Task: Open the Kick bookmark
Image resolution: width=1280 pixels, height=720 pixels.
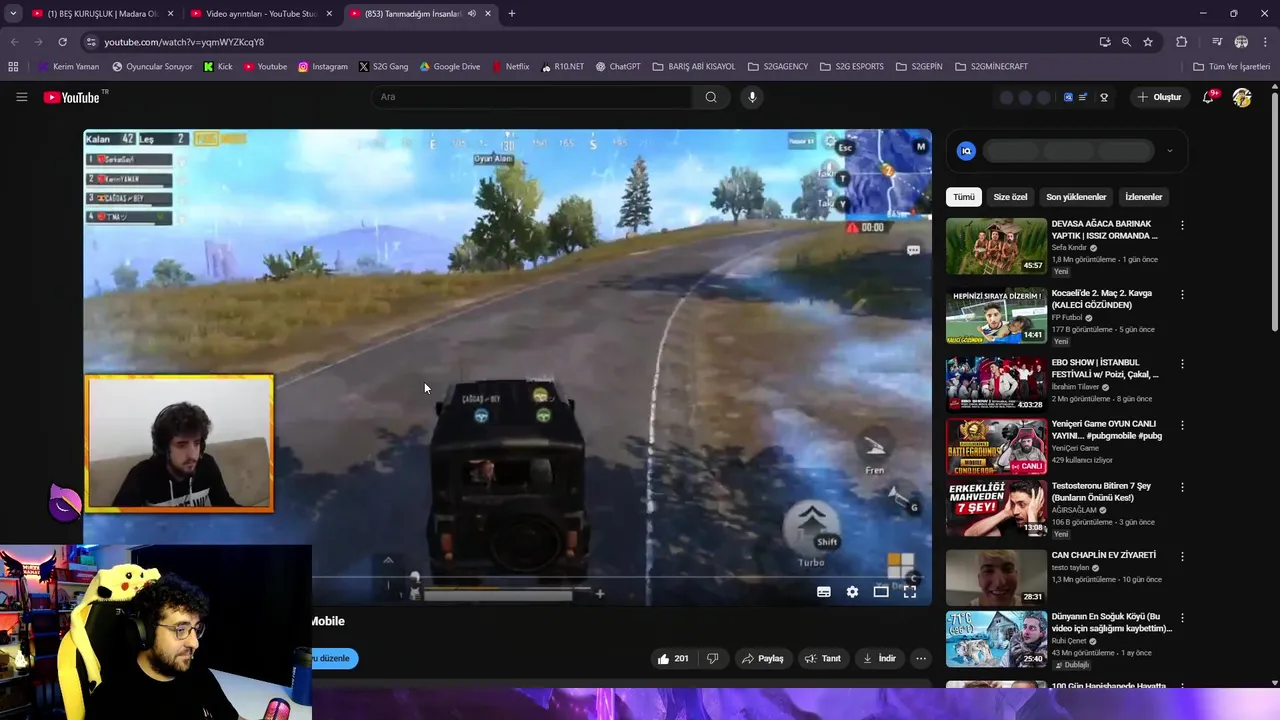Action: point(218,66)
